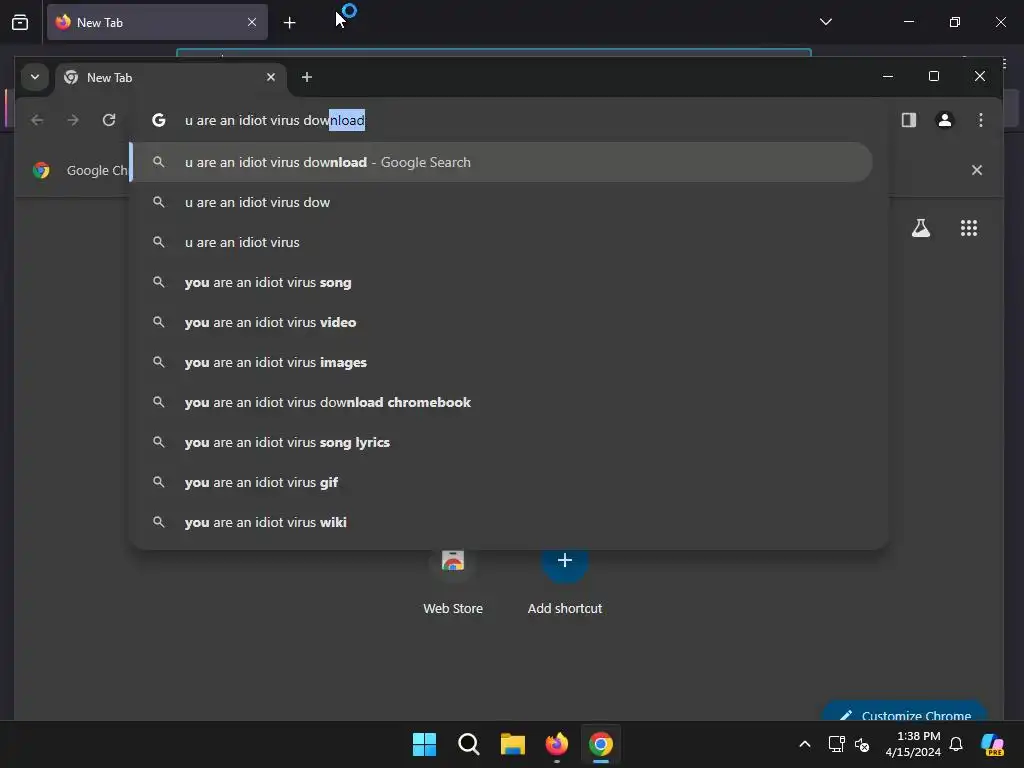Viewport: 1024px width, 768px height.
Task: Choose 'you are an idiot virus video'
Action: (502, 322)
